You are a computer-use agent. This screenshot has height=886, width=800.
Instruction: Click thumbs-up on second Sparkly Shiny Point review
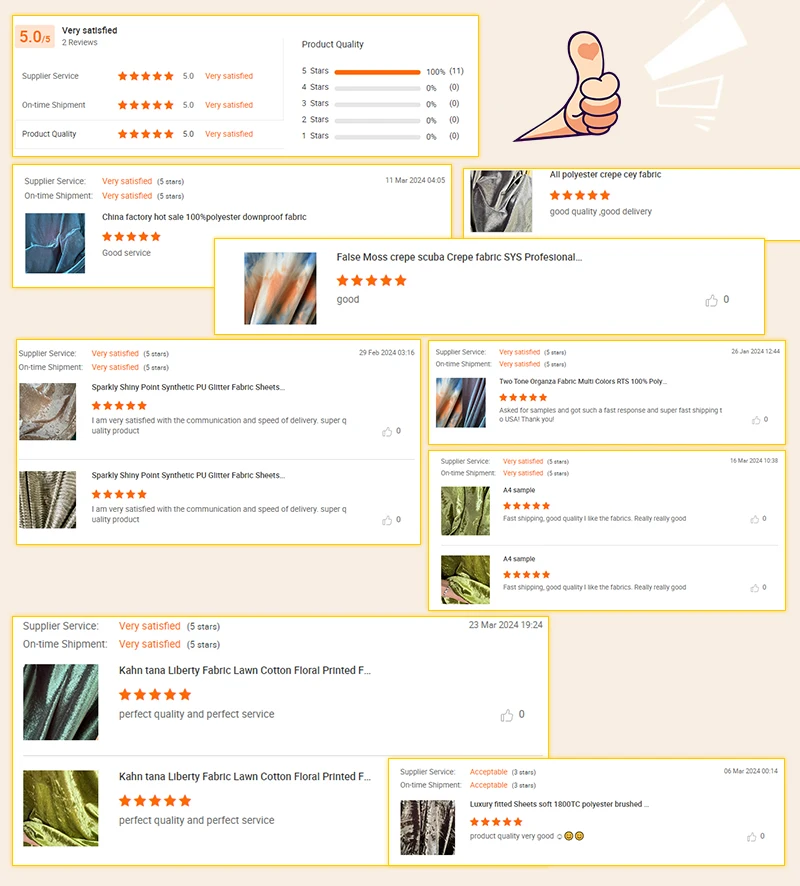387,520
